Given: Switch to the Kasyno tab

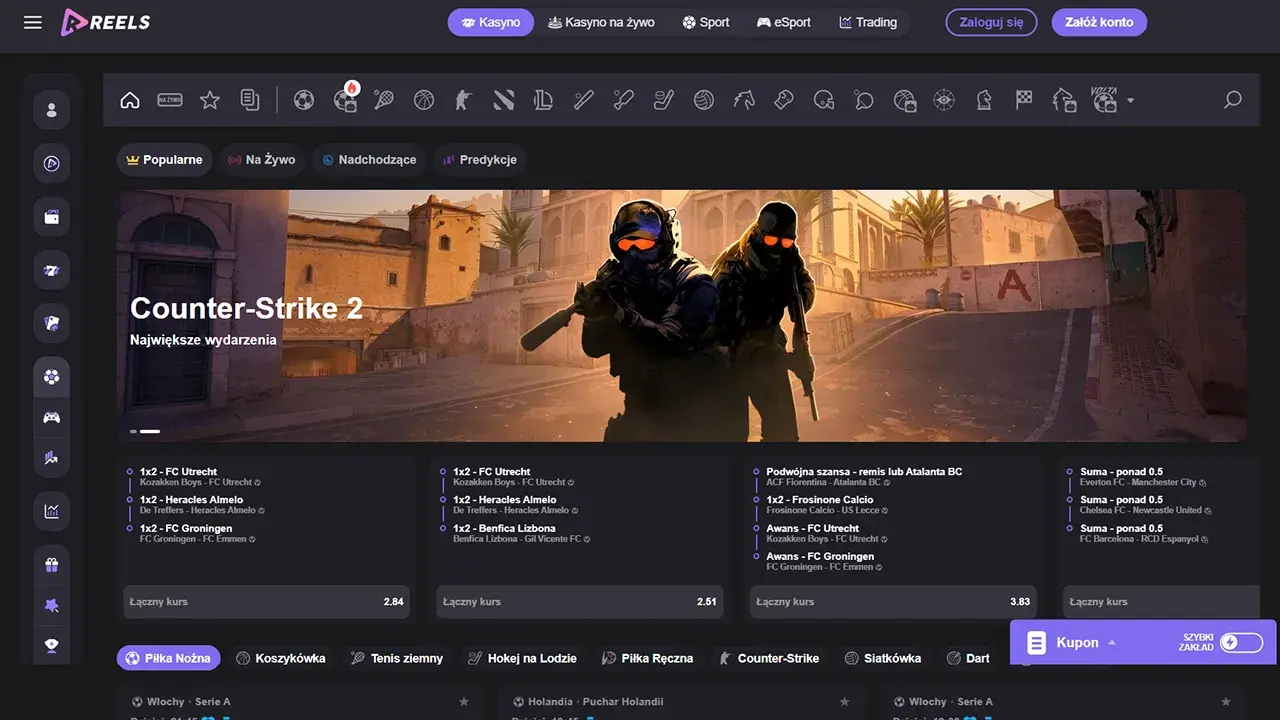Looking at the screenshot, I should pyautogui.click(x=491, y=22).
